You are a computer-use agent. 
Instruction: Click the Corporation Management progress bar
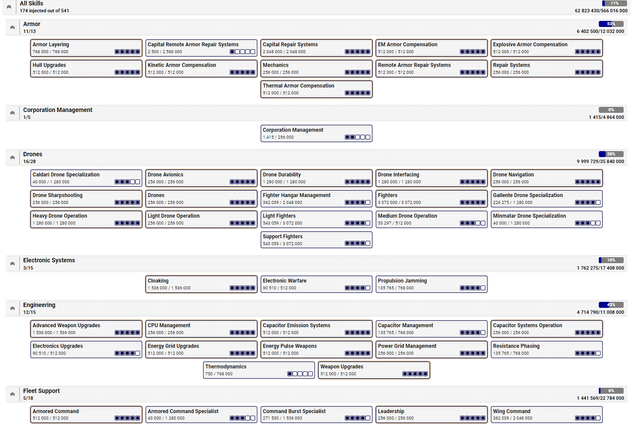pyautogui.click(x=611, y=110)
